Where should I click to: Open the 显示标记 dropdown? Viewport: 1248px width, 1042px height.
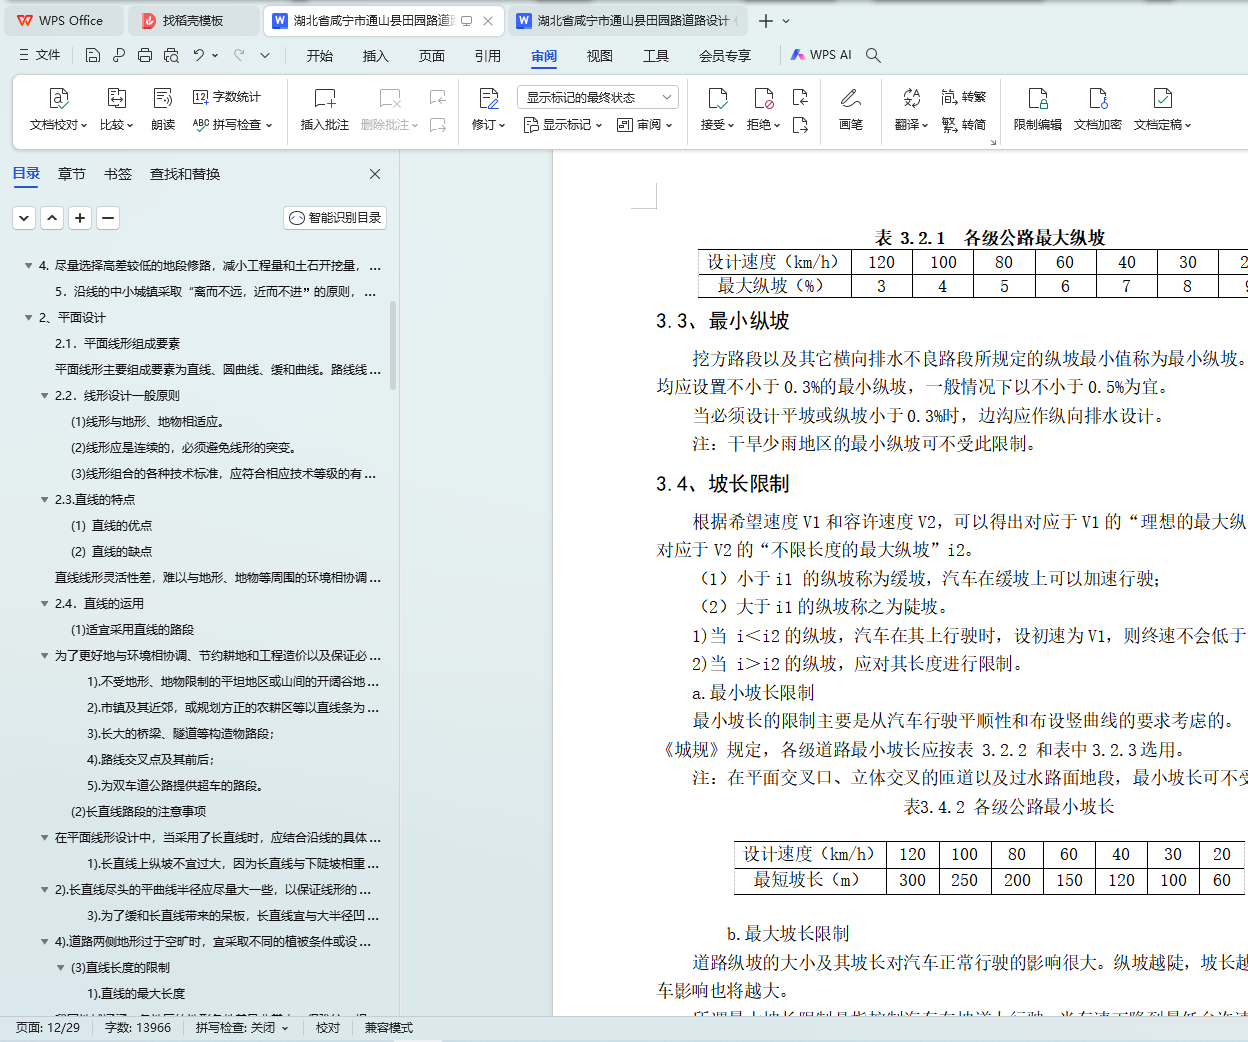tap(563, 125)
